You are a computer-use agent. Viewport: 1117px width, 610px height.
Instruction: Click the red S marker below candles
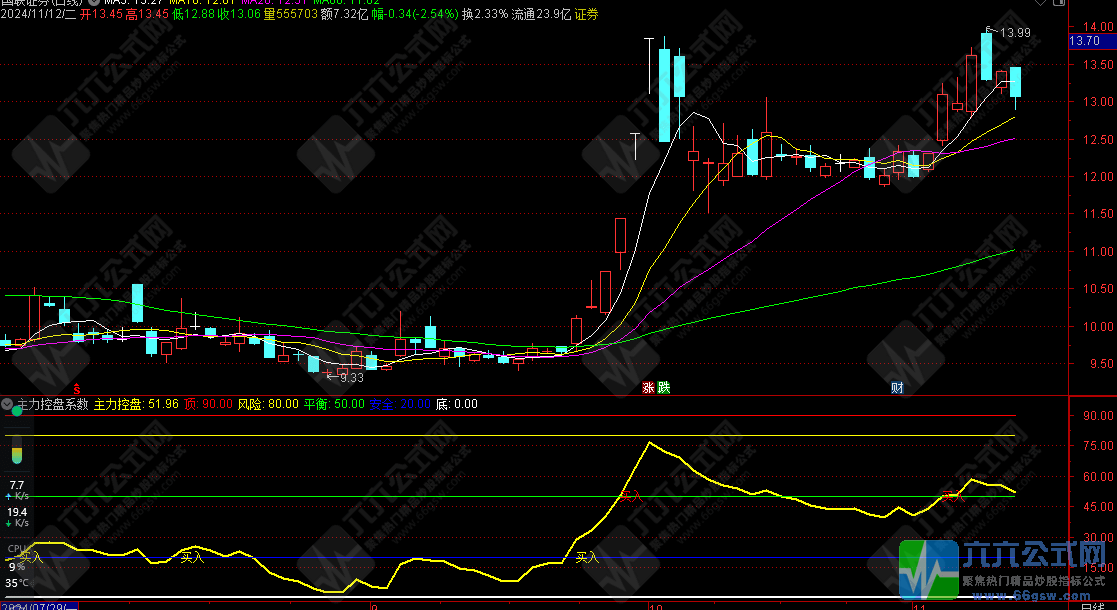click(x=76, y=388)
